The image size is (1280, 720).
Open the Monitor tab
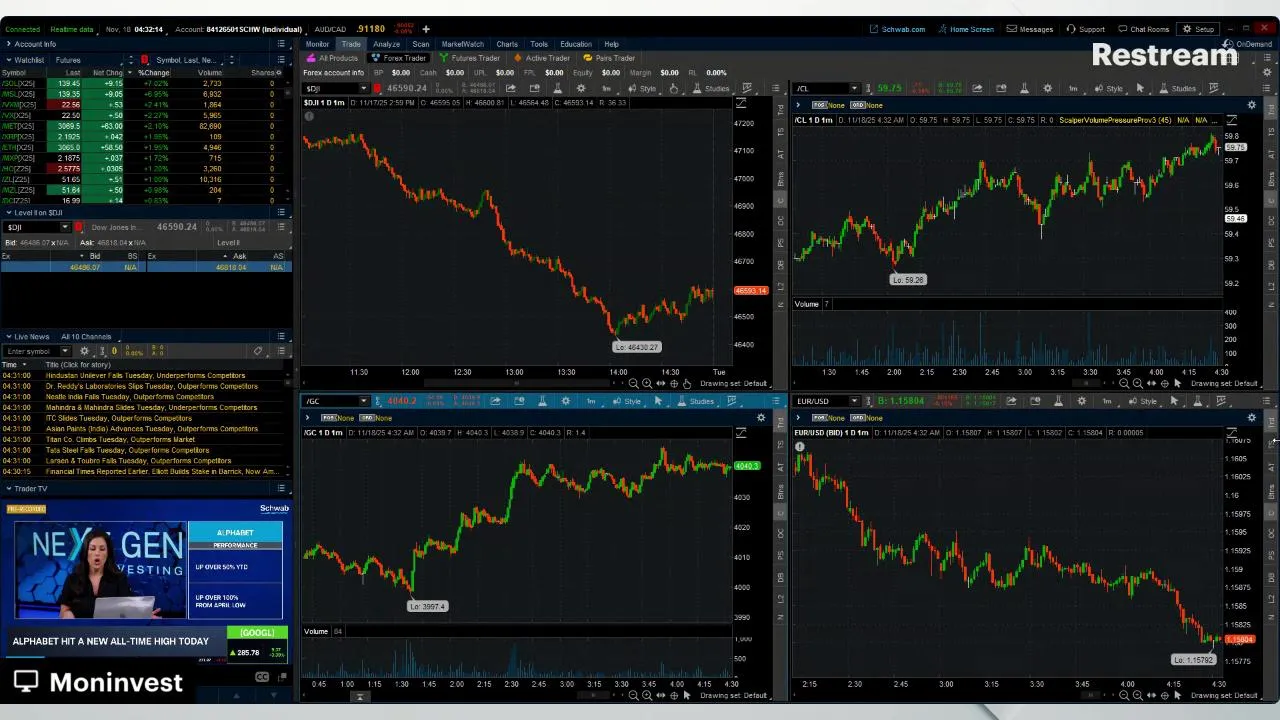coord(317,44)
